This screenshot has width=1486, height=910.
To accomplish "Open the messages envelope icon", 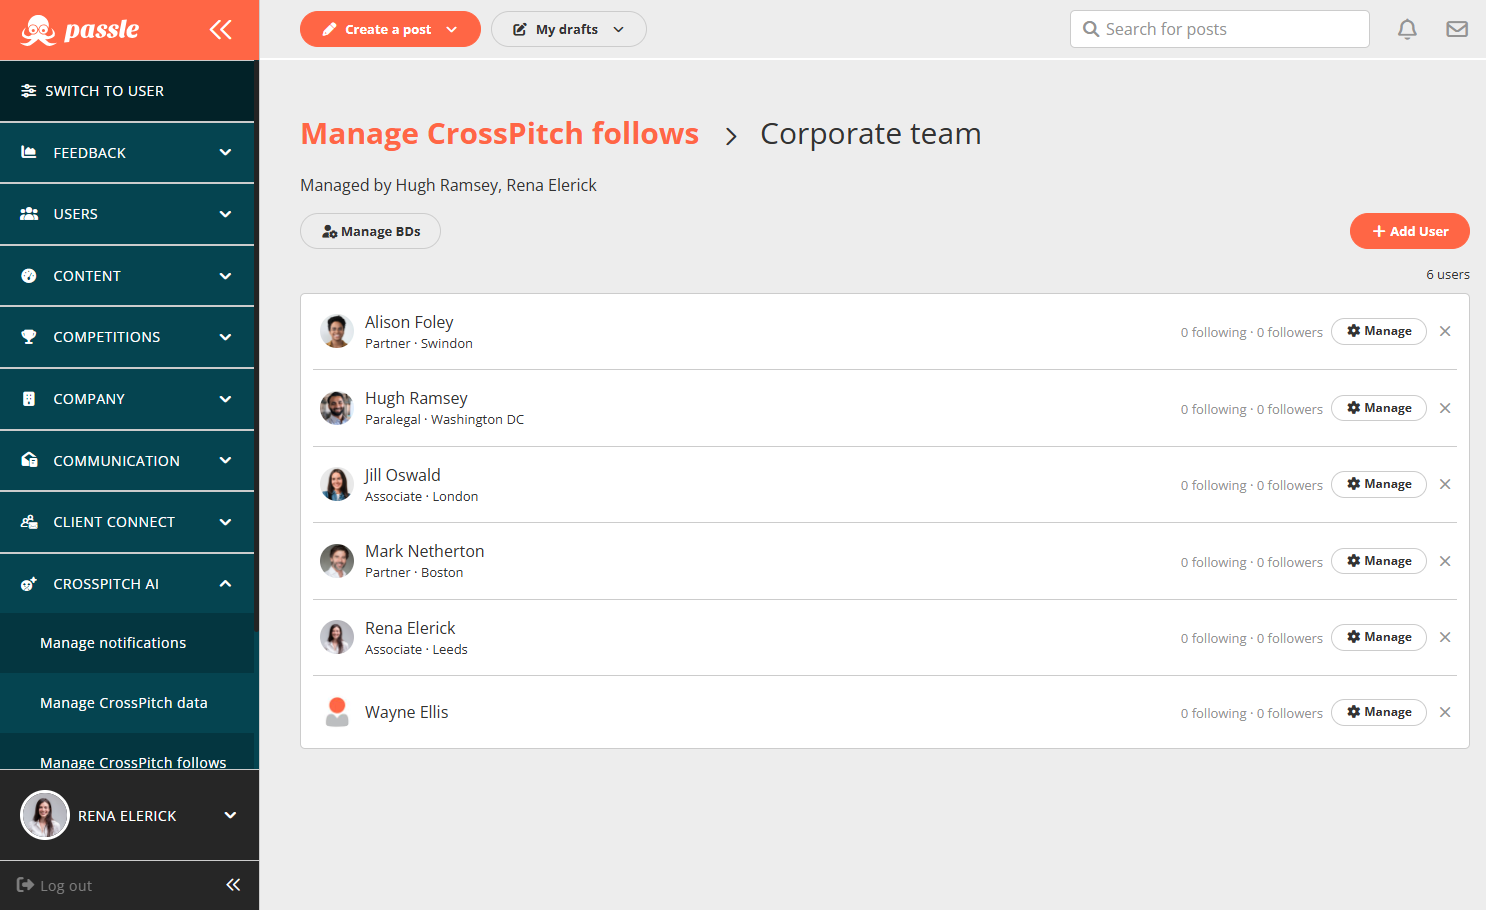I will [x=1457, y=29].
